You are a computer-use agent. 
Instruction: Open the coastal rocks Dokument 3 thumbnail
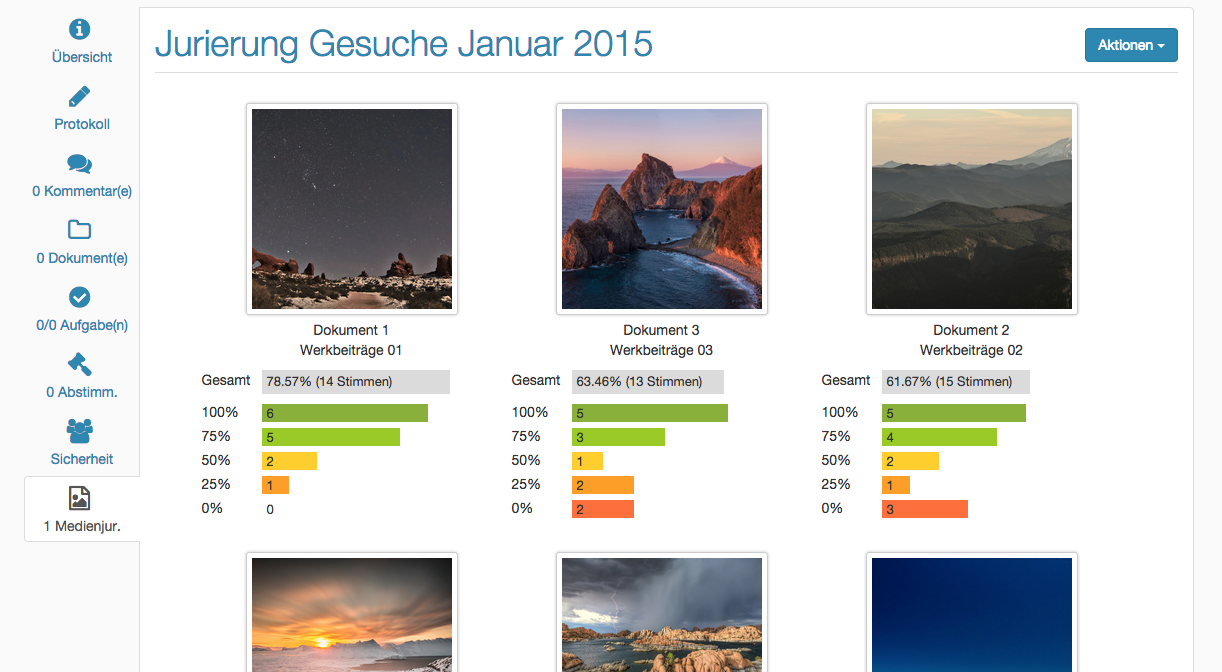(662, 209)
